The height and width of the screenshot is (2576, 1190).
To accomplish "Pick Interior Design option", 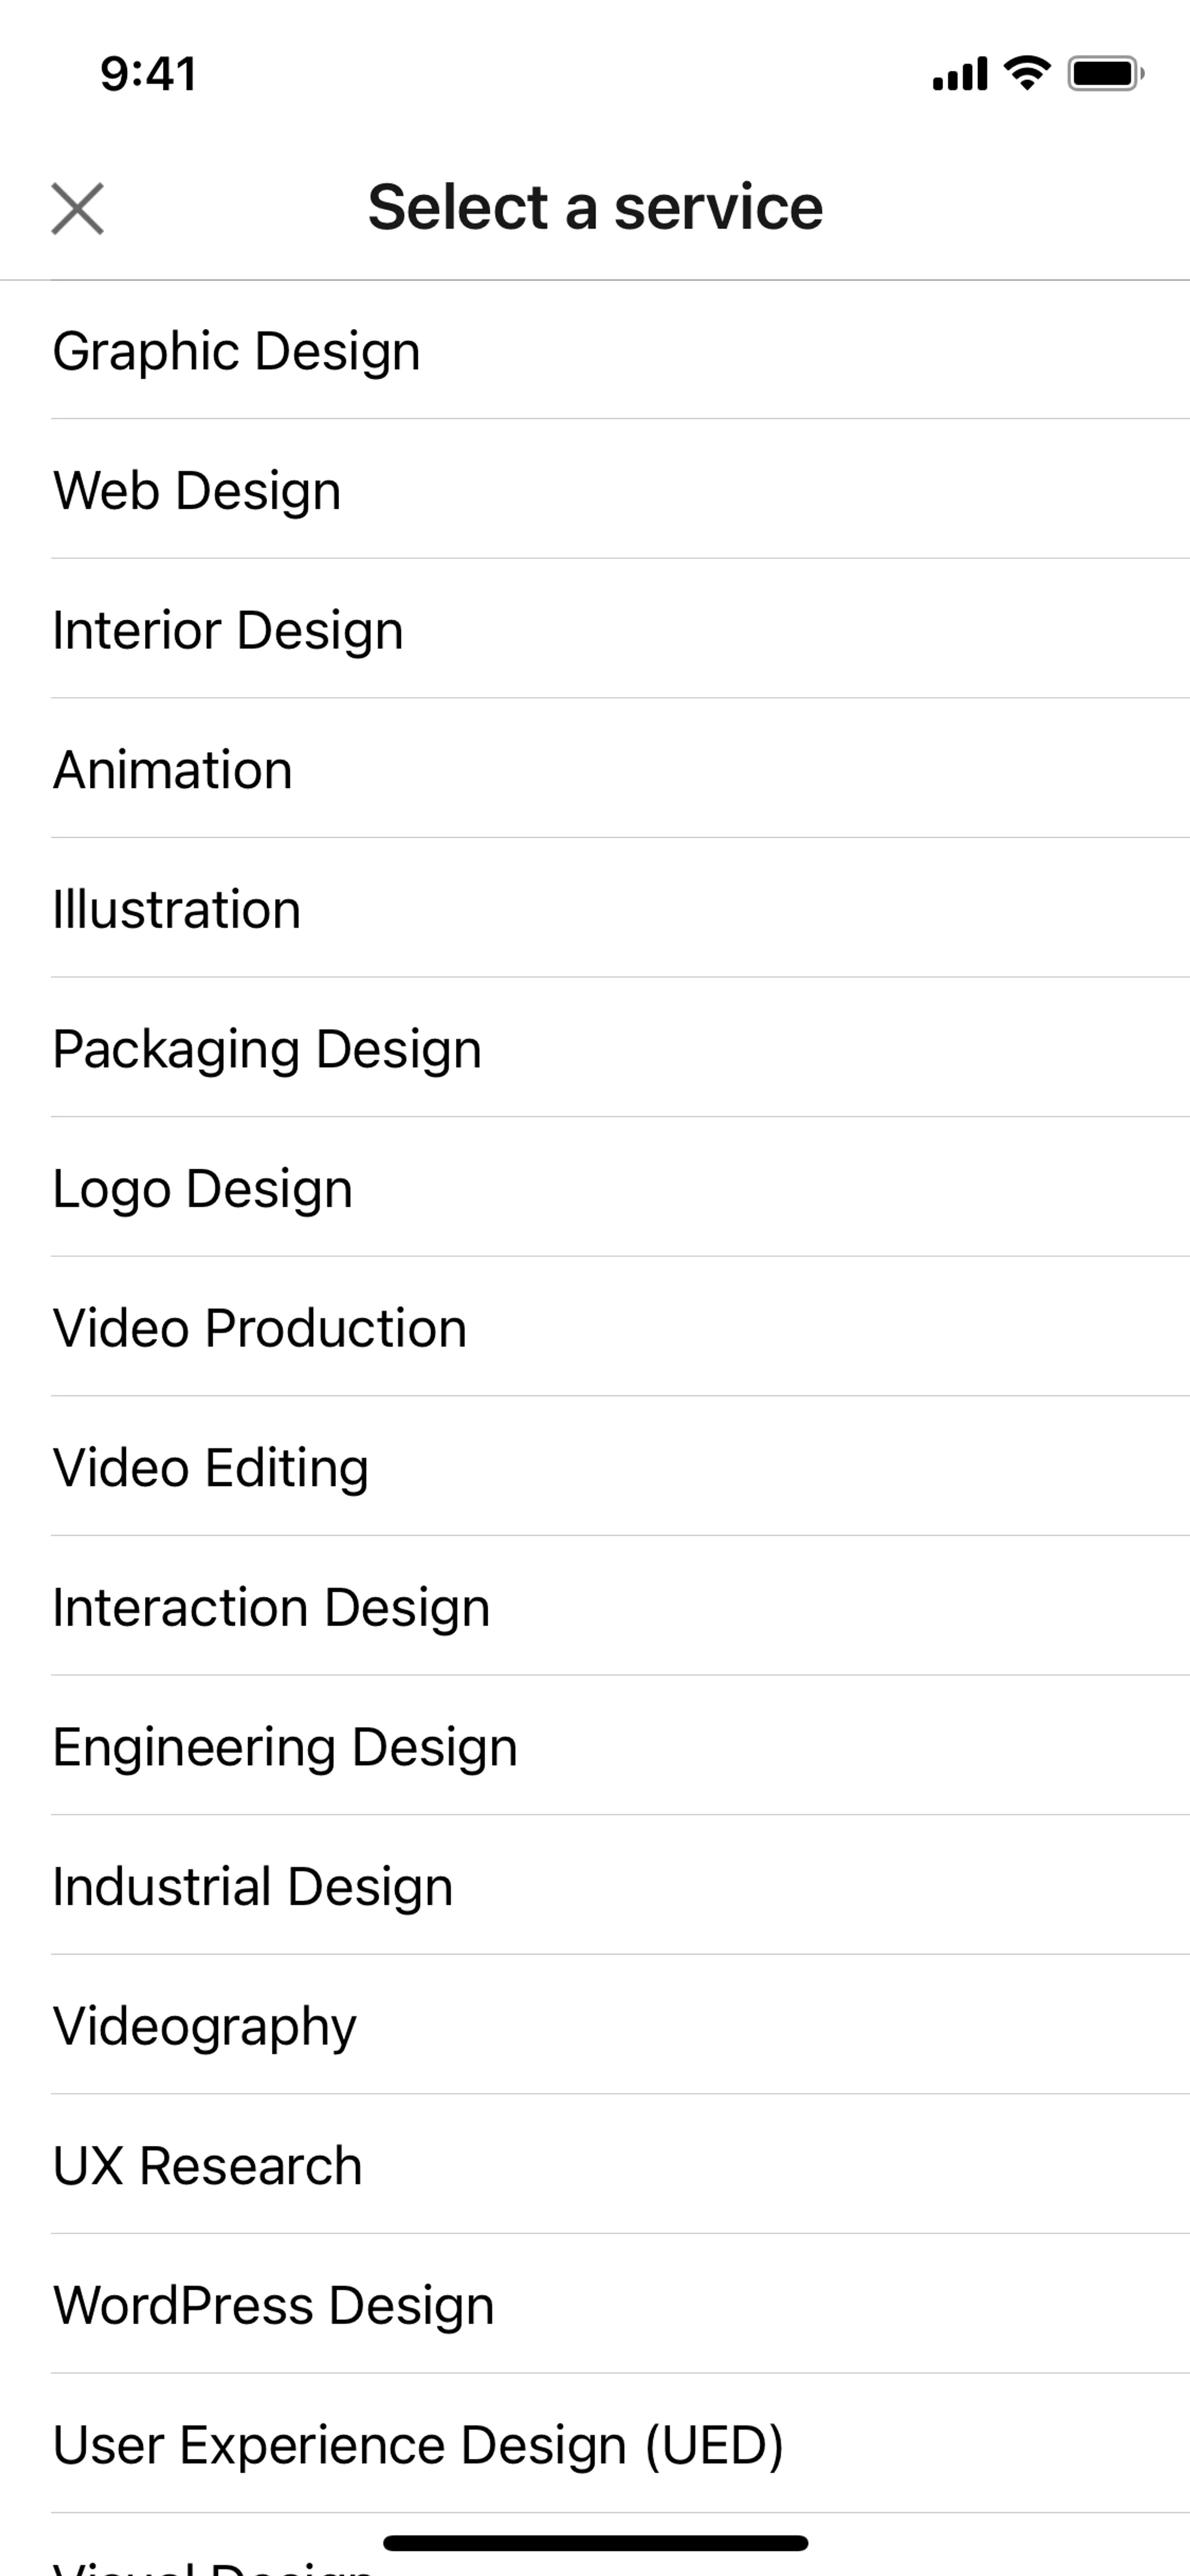I will pos(228,630).
